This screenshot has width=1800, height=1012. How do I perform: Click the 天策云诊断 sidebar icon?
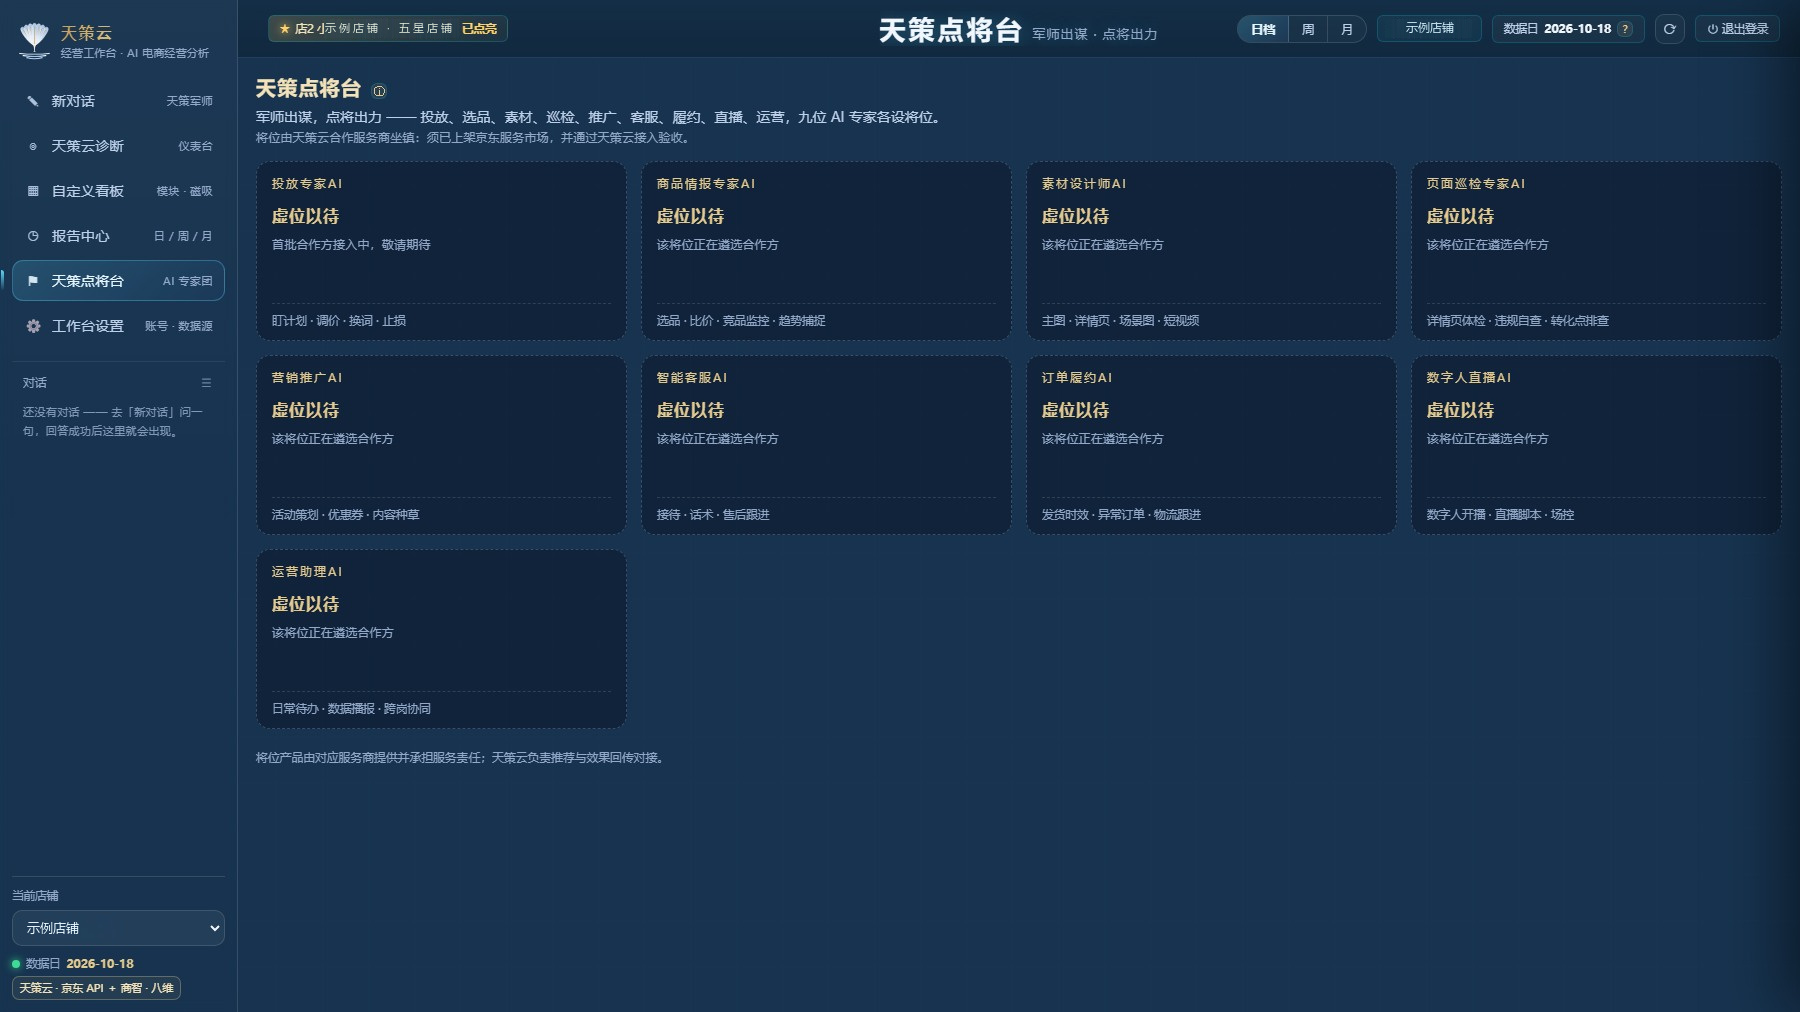33,146
